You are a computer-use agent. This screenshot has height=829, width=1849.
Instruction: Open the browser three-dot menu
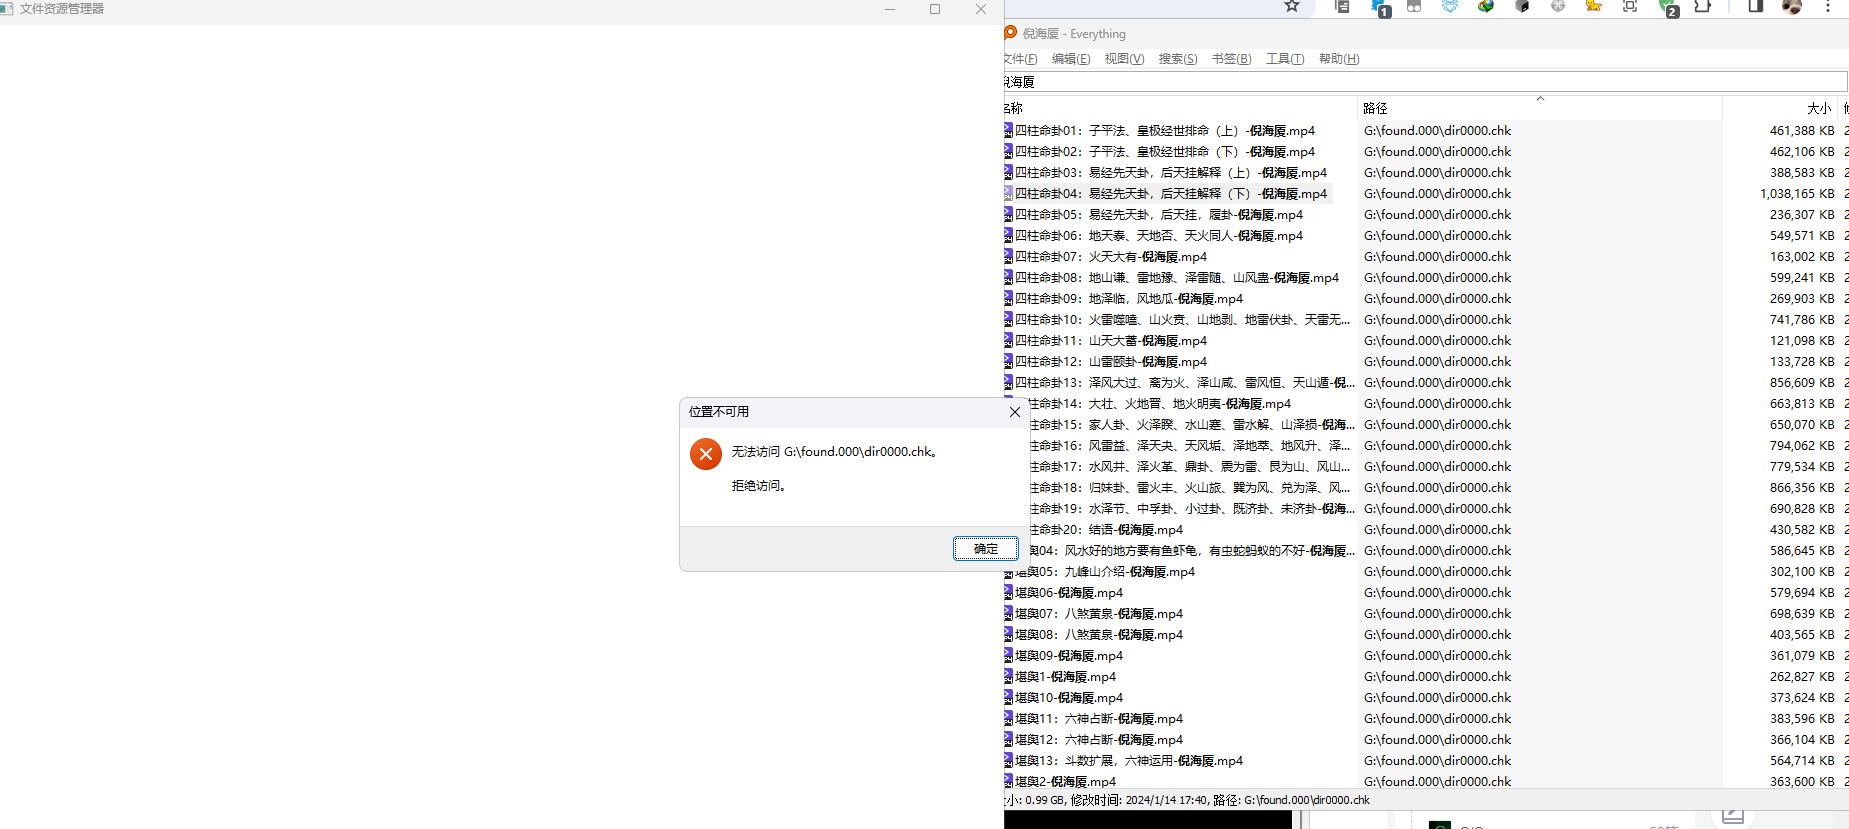click(x=1828, y=7)
